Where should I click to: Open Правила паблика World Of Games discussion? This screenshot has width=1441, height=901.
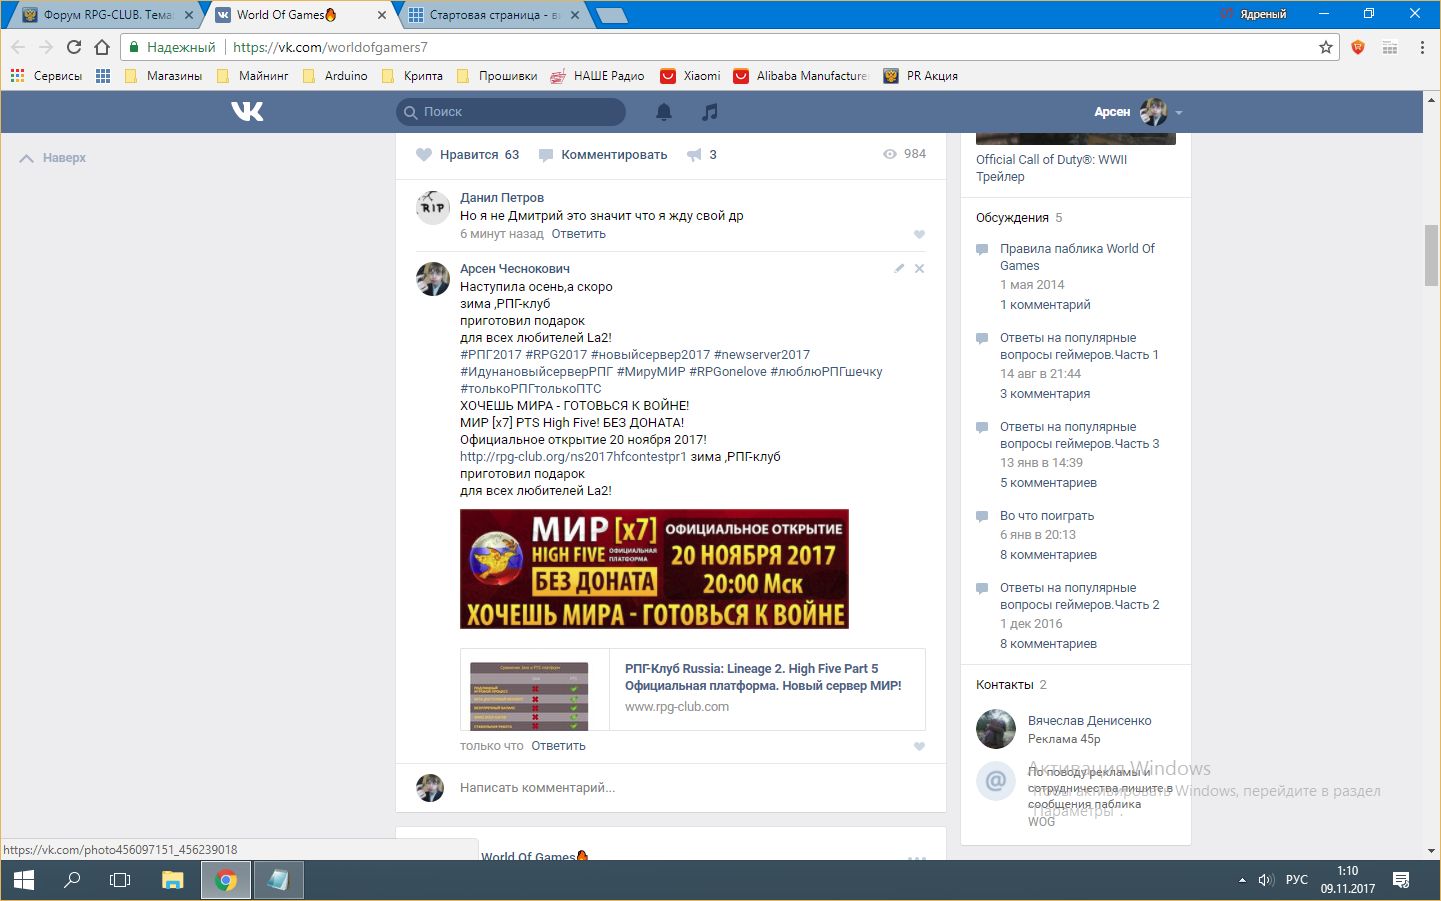point(1077,257)
